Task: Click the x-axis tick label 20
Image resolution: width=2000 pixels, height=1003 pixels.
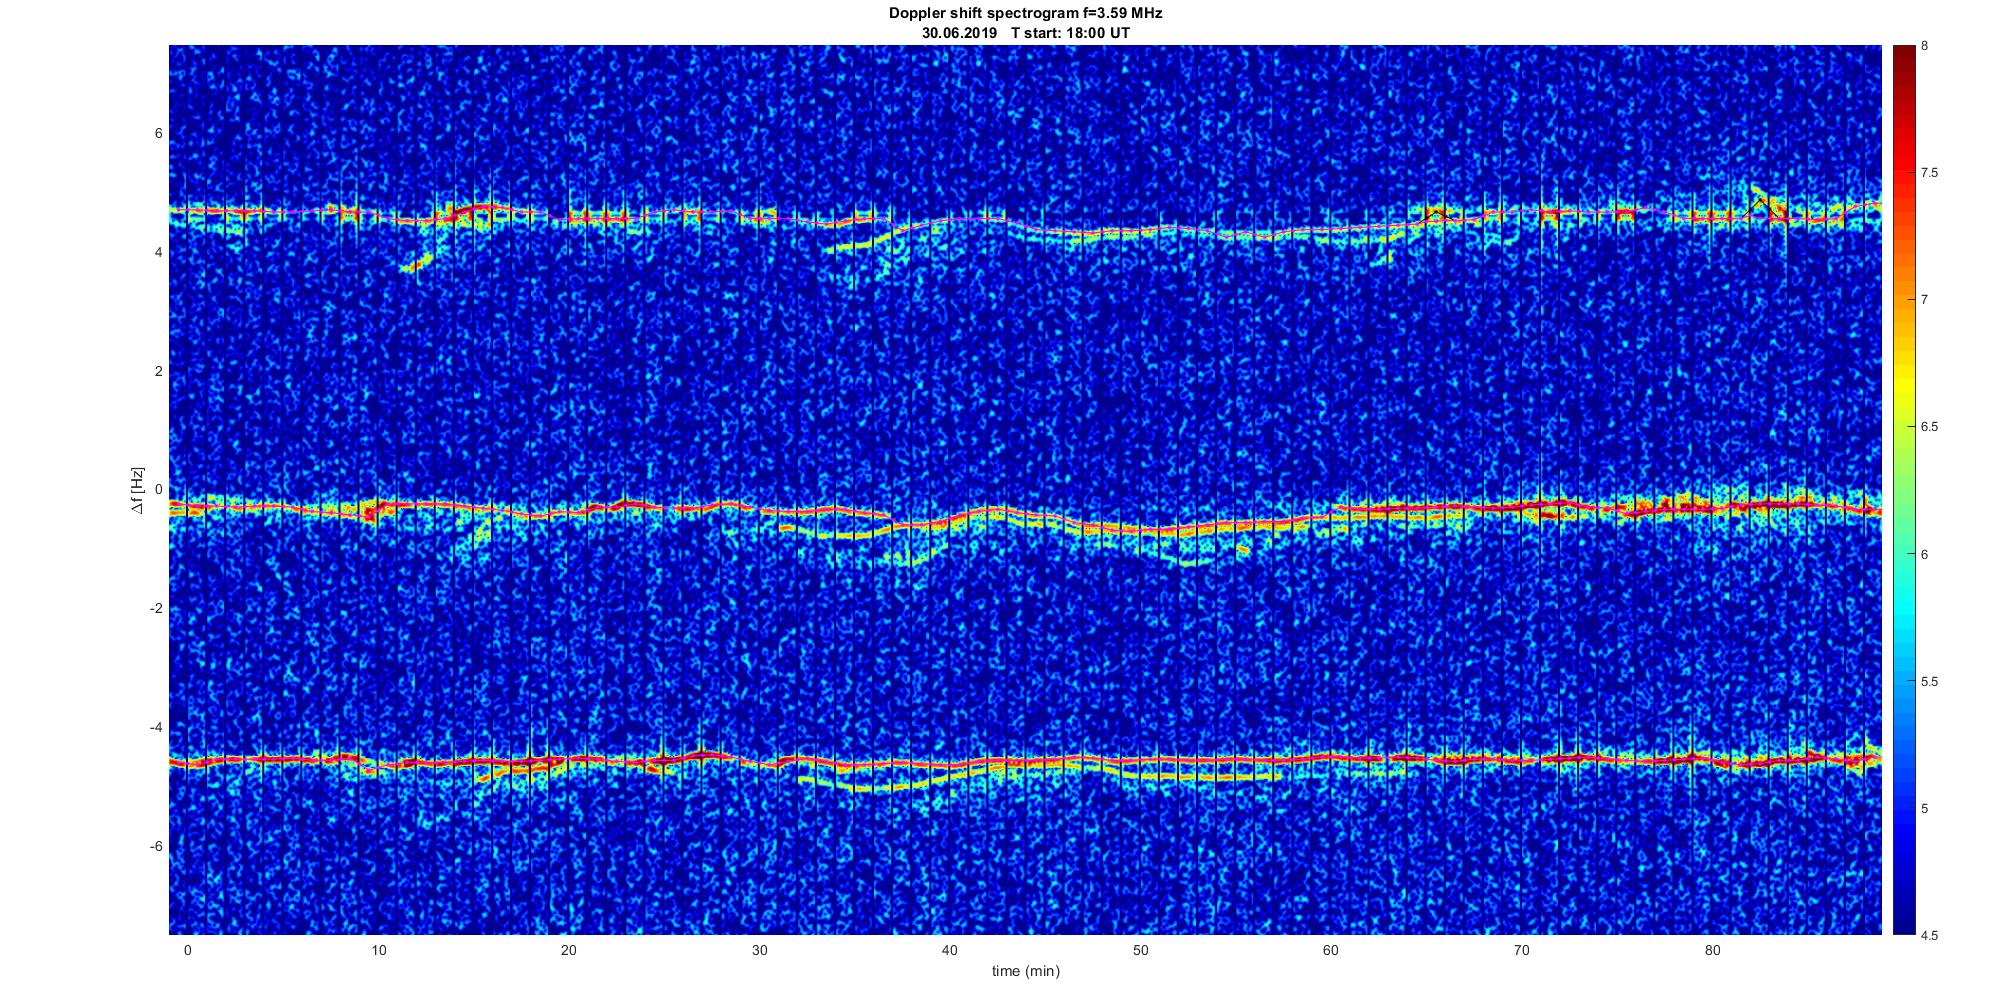Action: pos(568,949)
